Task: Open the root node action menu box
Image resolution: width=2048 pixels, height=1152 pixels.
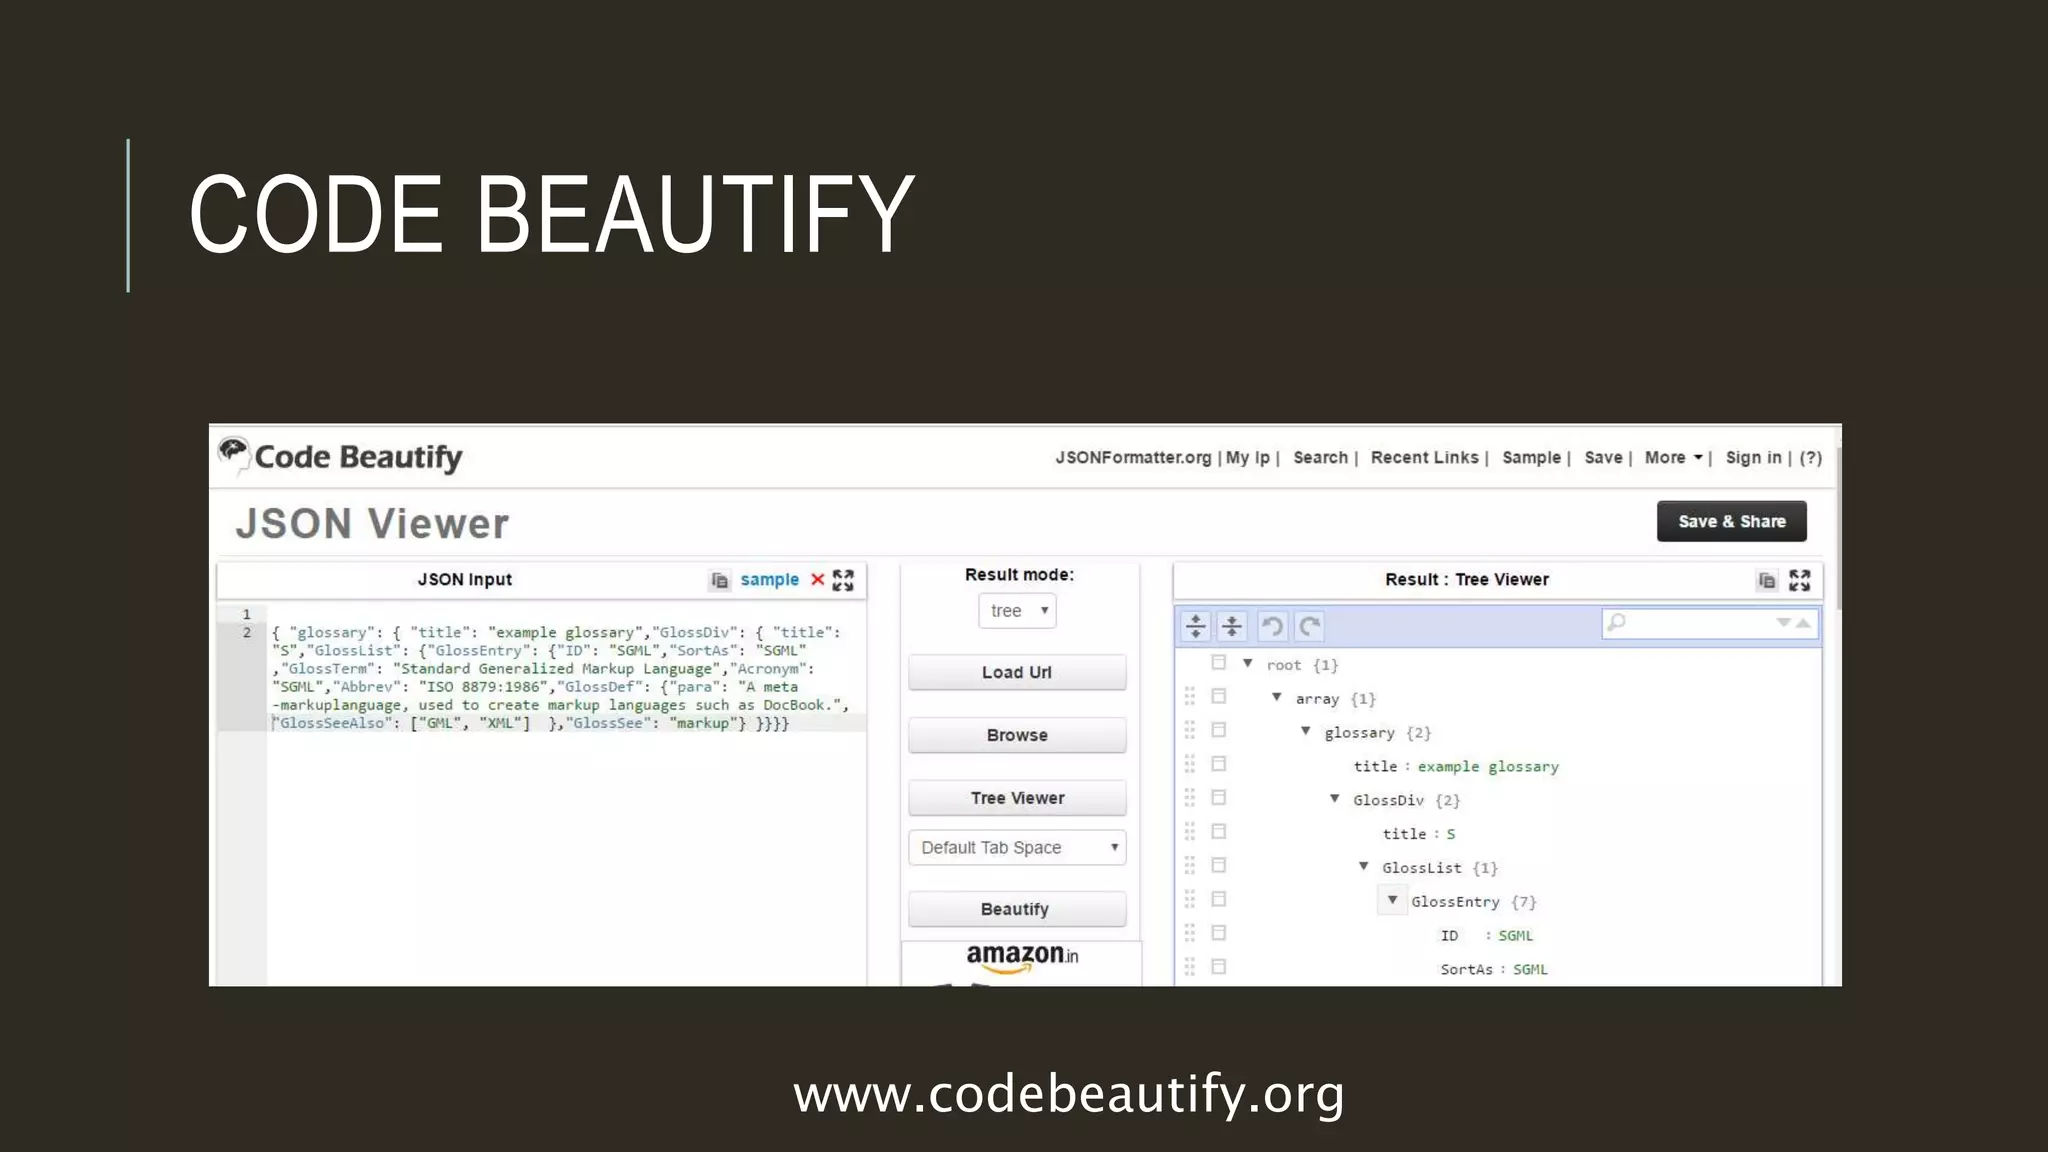Action: [1218, 663]
